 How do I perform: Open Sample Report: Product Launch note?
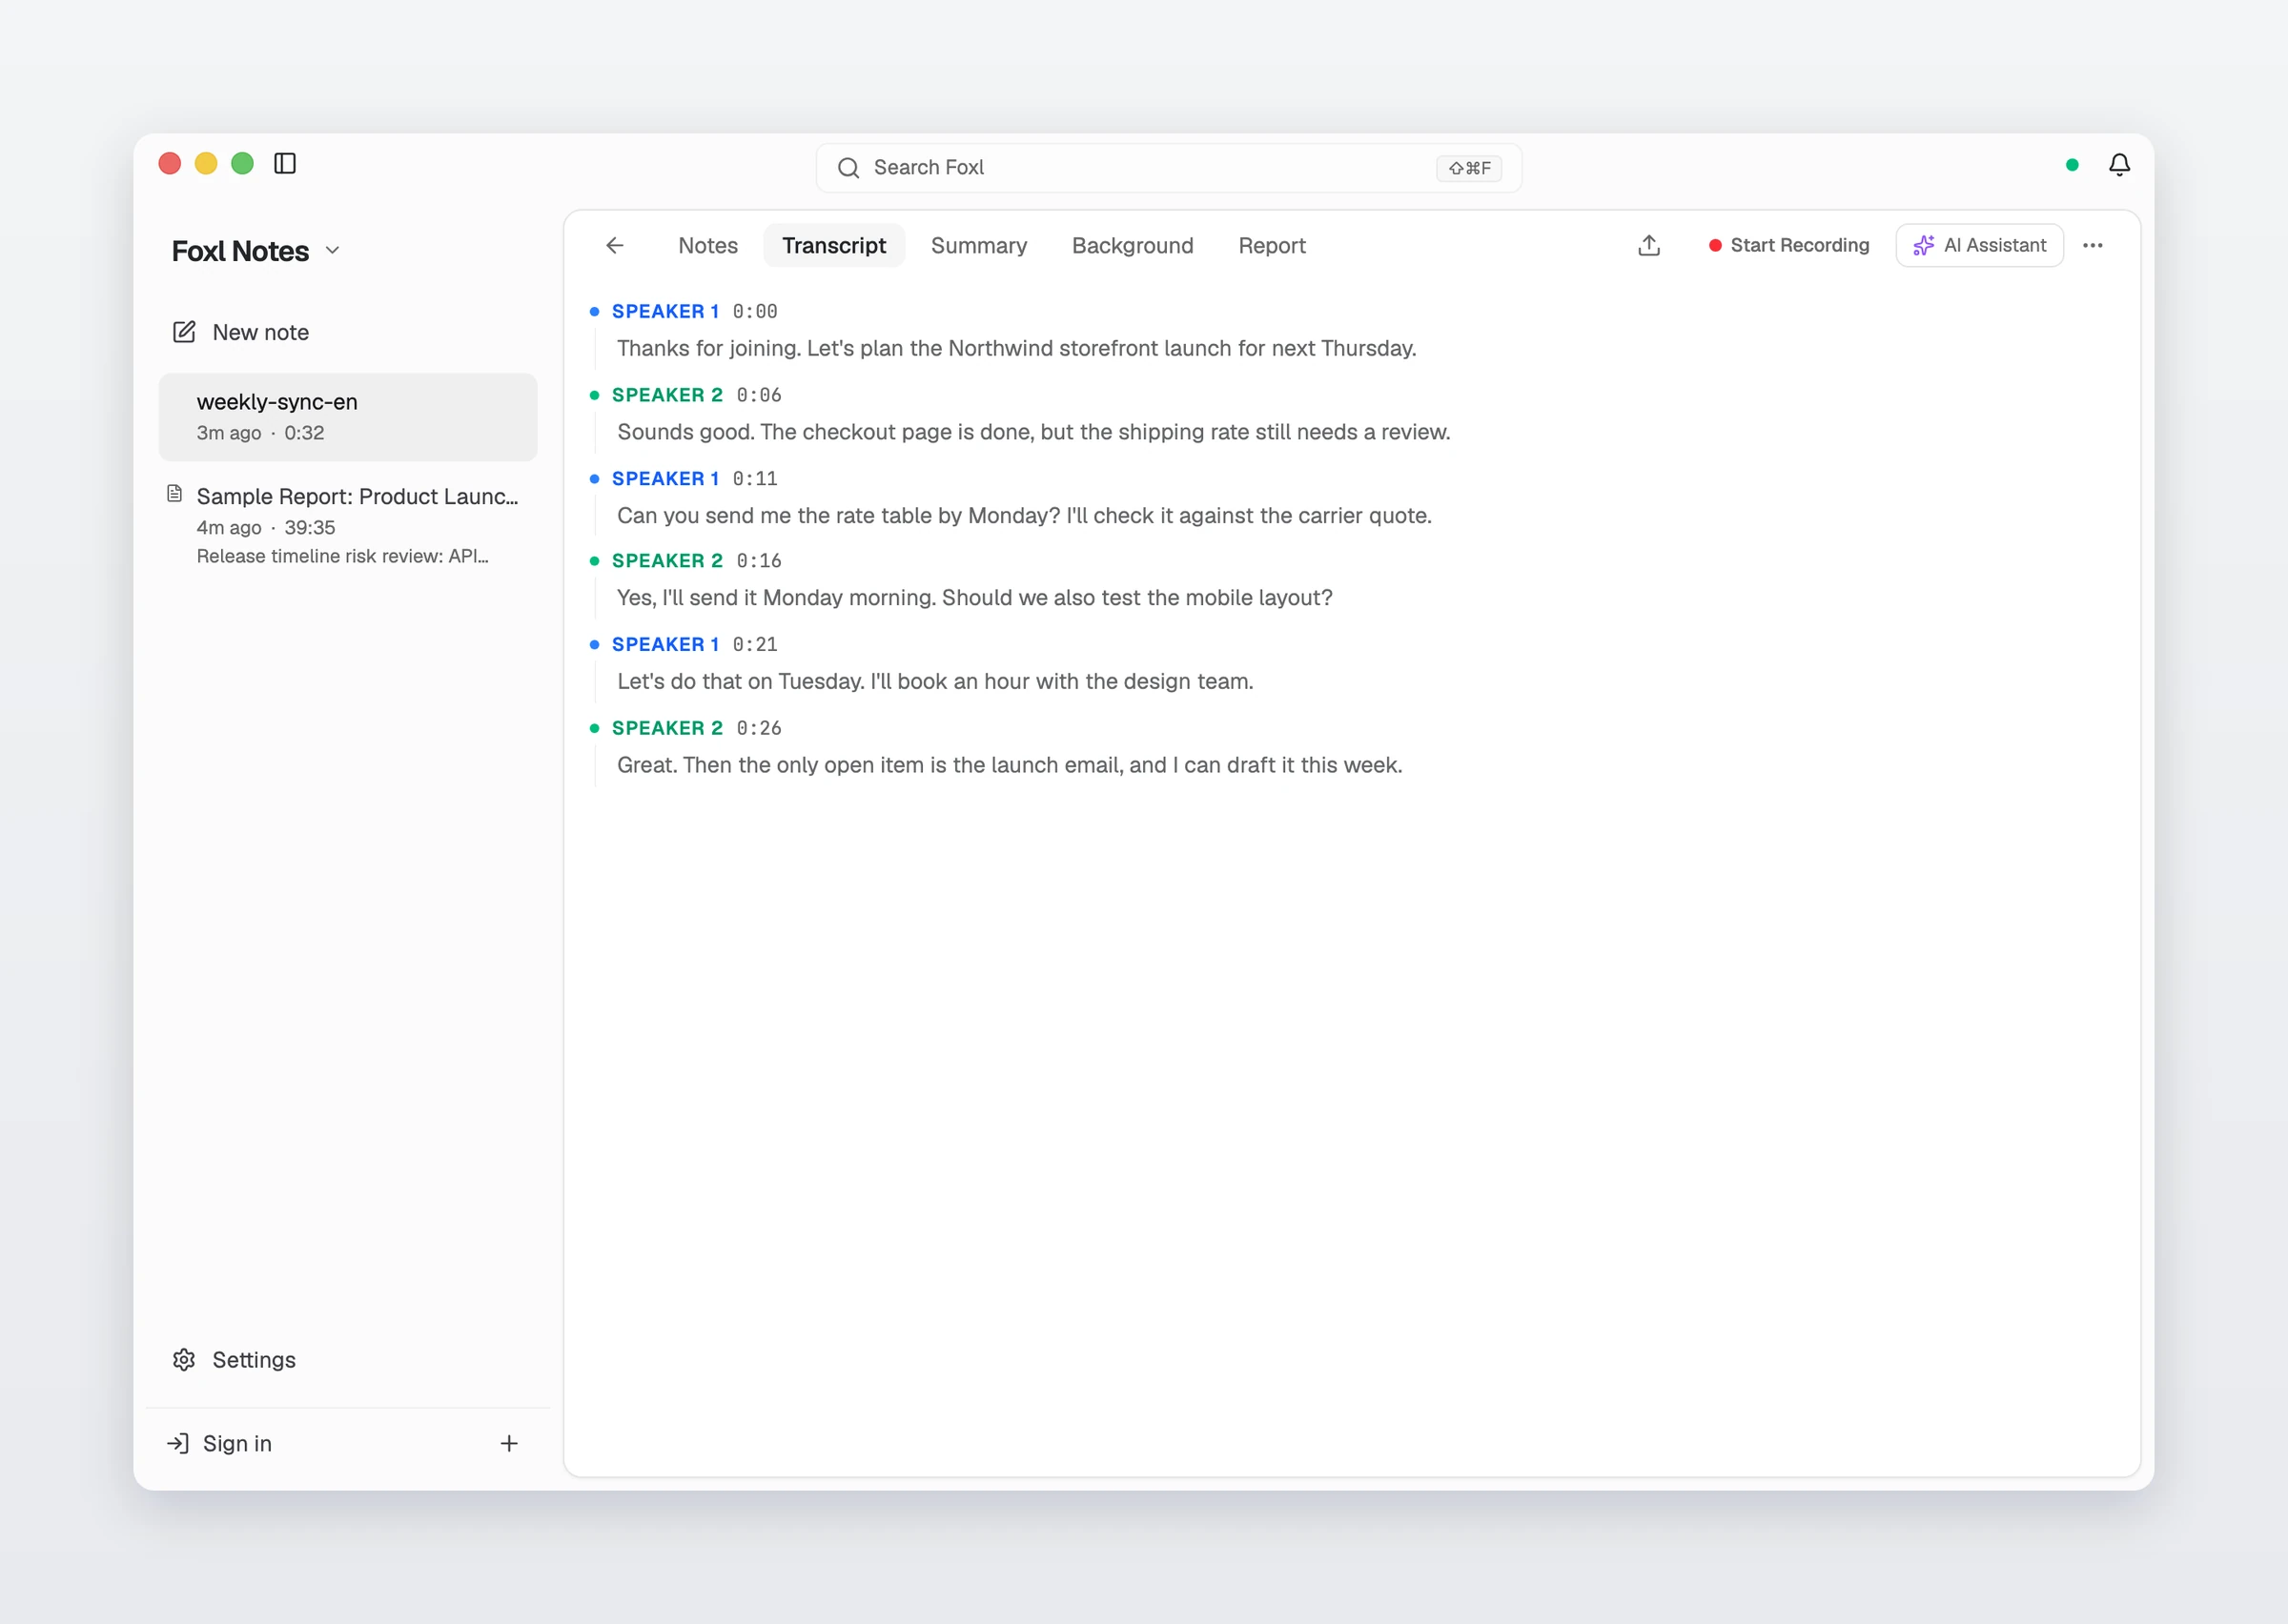click(348, 525)
